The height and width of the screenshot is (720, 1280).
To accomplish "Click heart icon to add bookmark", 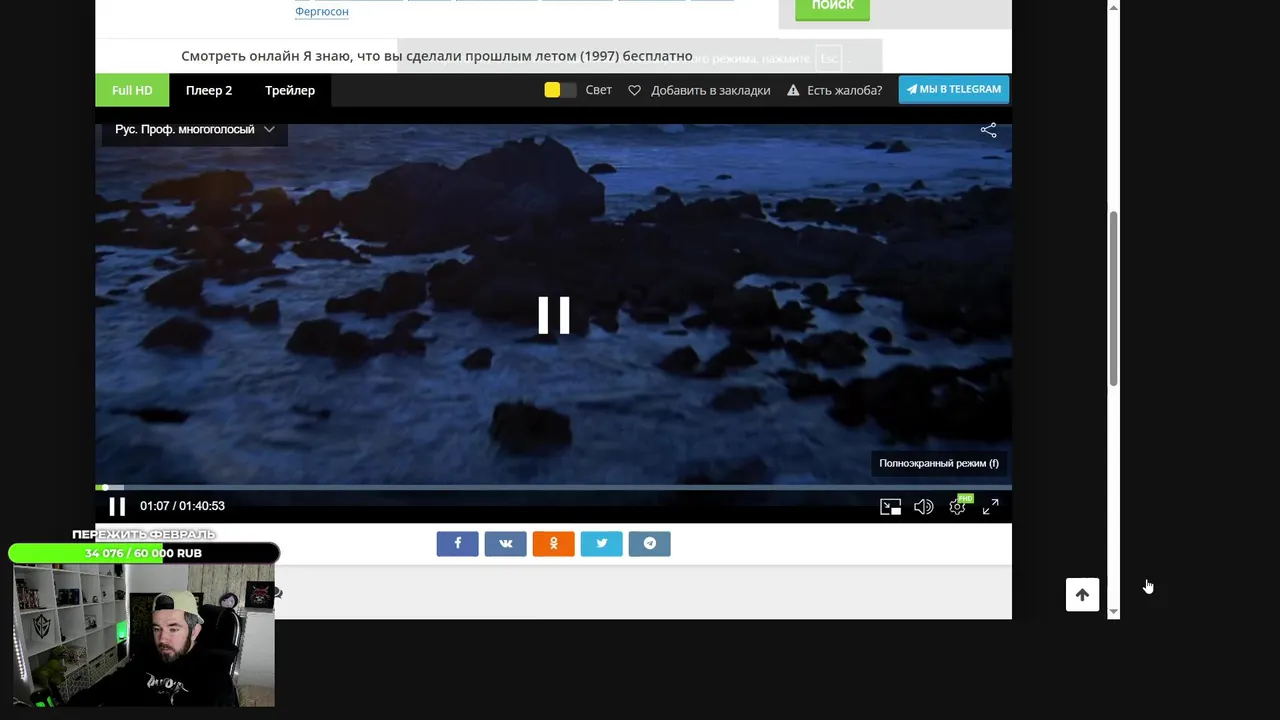I will 634,90.
